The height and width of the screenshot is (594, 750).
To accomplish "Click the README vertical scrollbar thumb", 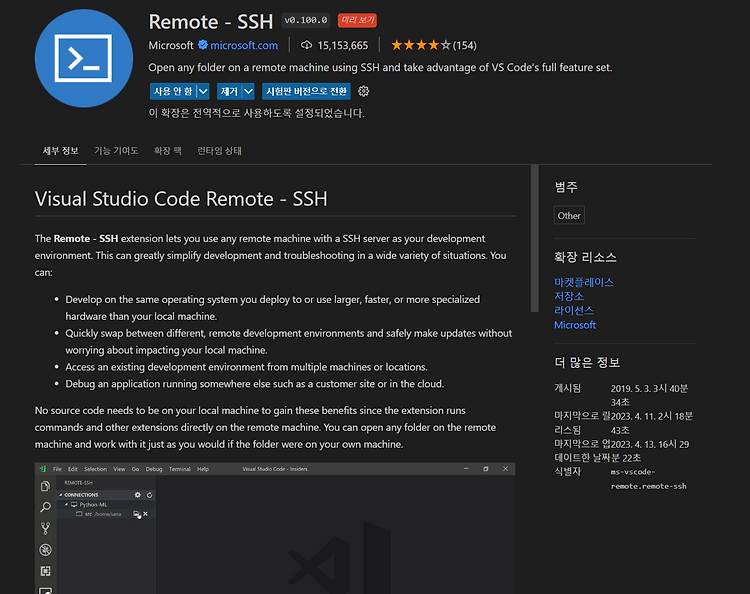I will (534, 238).
